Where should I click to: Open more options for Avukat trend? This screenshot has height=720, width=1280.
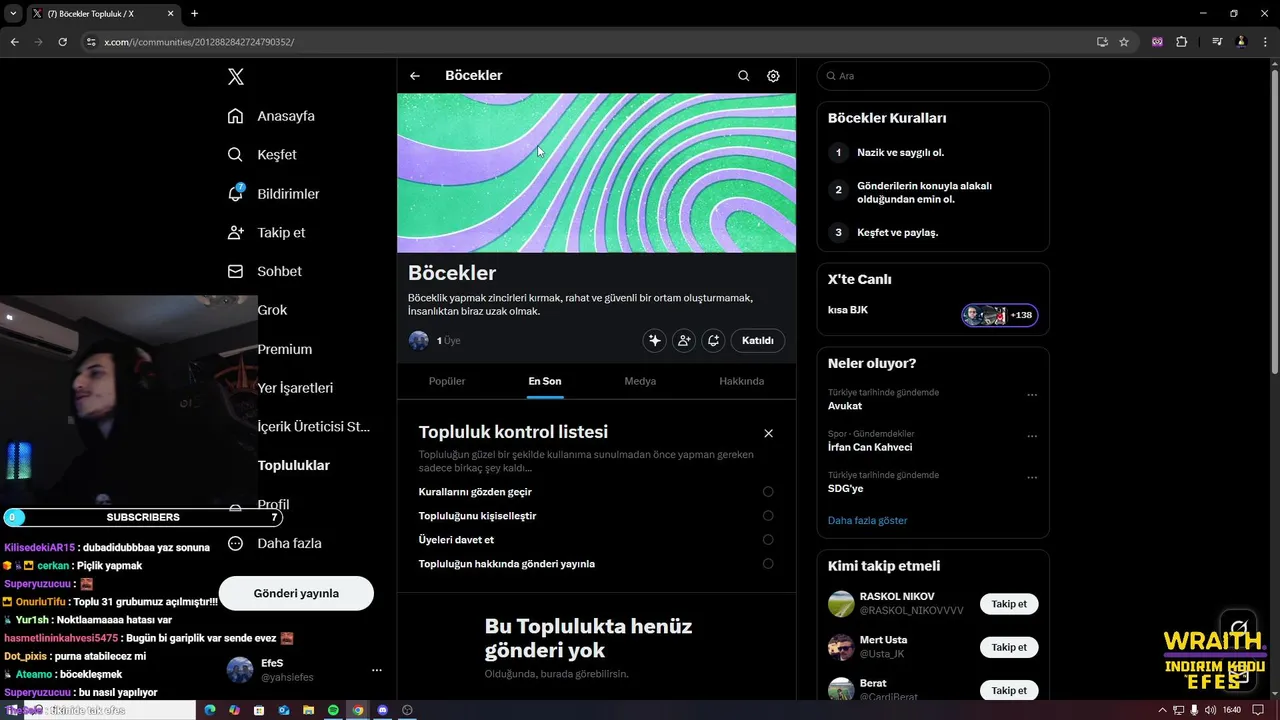coord(1032,395)
